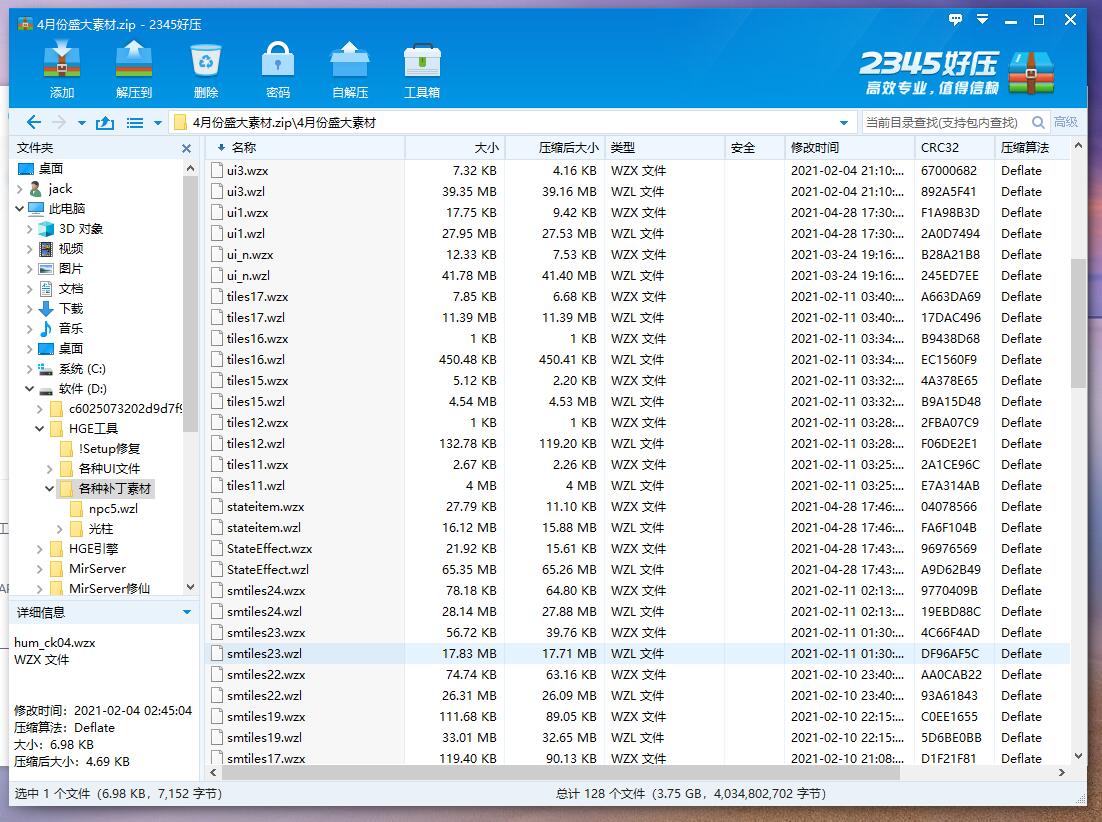Click the 删除 (Delete) recycle bin icon

pos(206,59)
